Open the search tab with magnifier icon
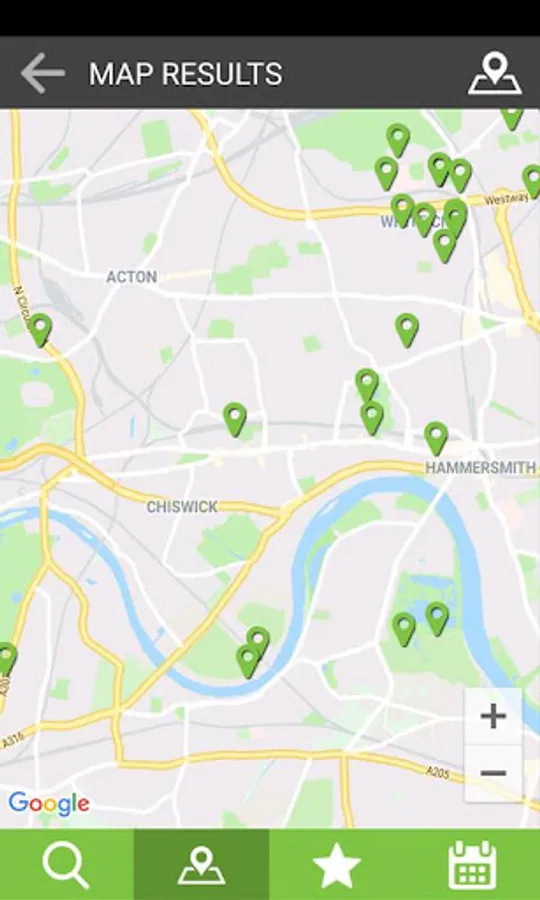Screen dimensions: 540x900 coord(67,864)
